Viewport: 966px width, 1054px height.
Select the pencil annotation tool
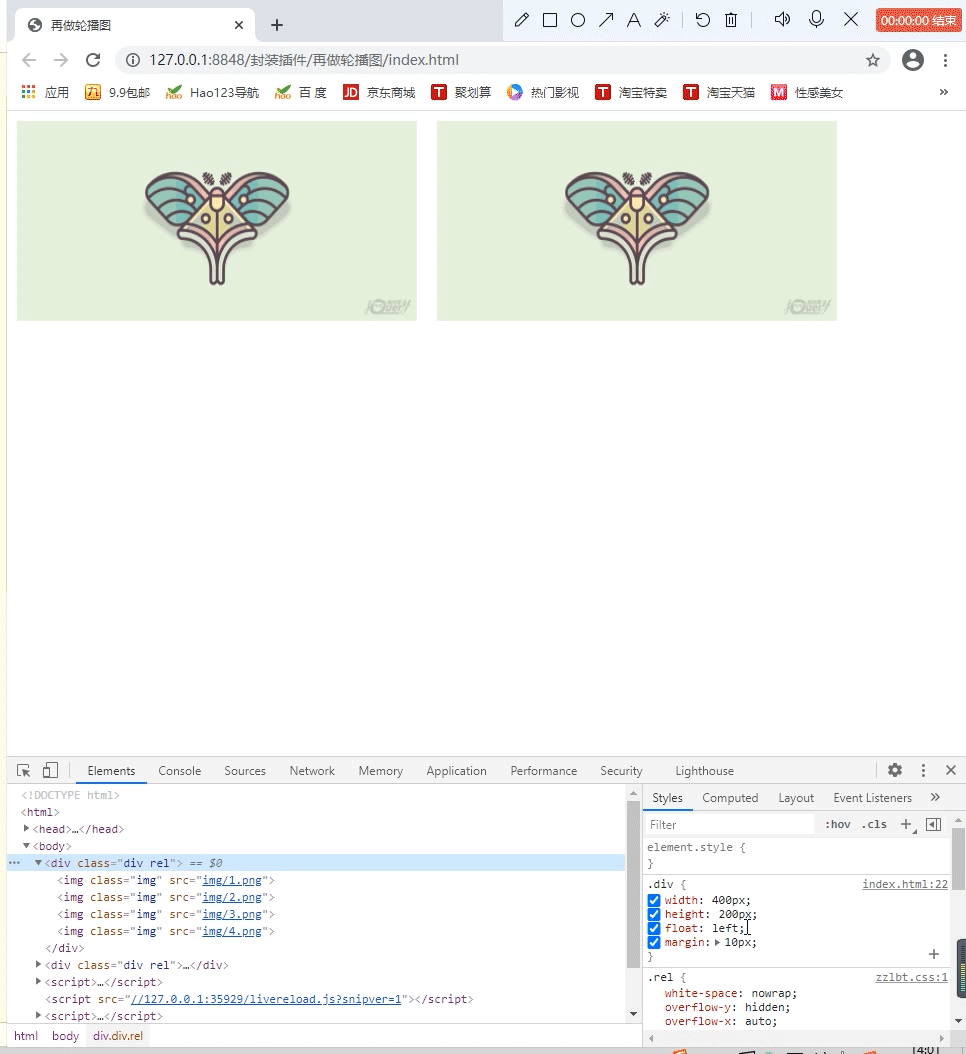521,20
